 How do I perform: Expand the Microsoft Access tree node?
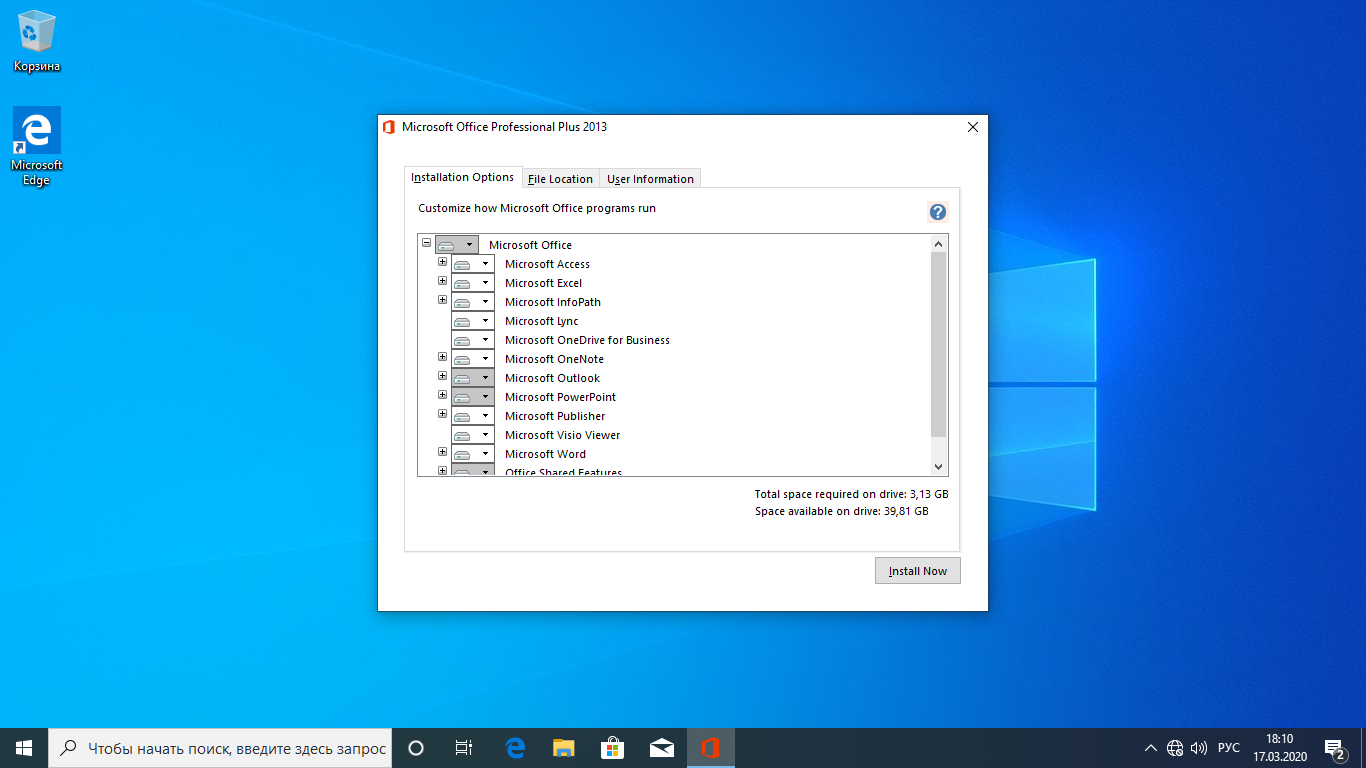pos(443,262)
